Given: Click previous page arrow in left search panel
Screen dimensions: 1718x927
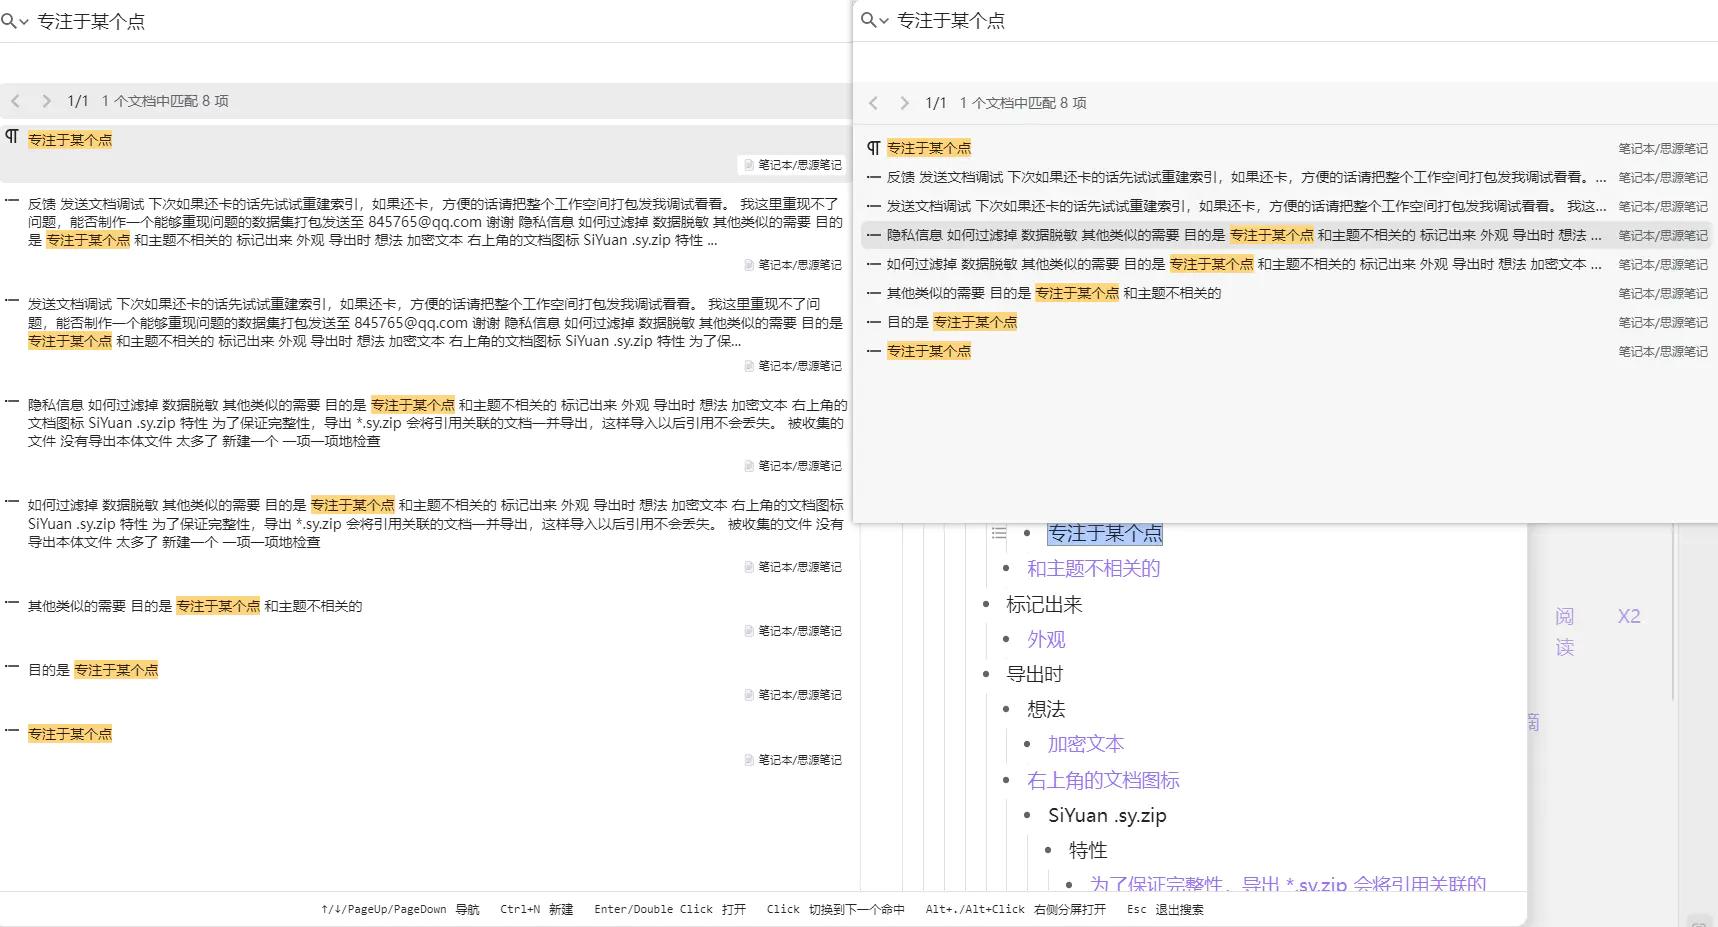Looking at the screenshot, I should (16, 101).
